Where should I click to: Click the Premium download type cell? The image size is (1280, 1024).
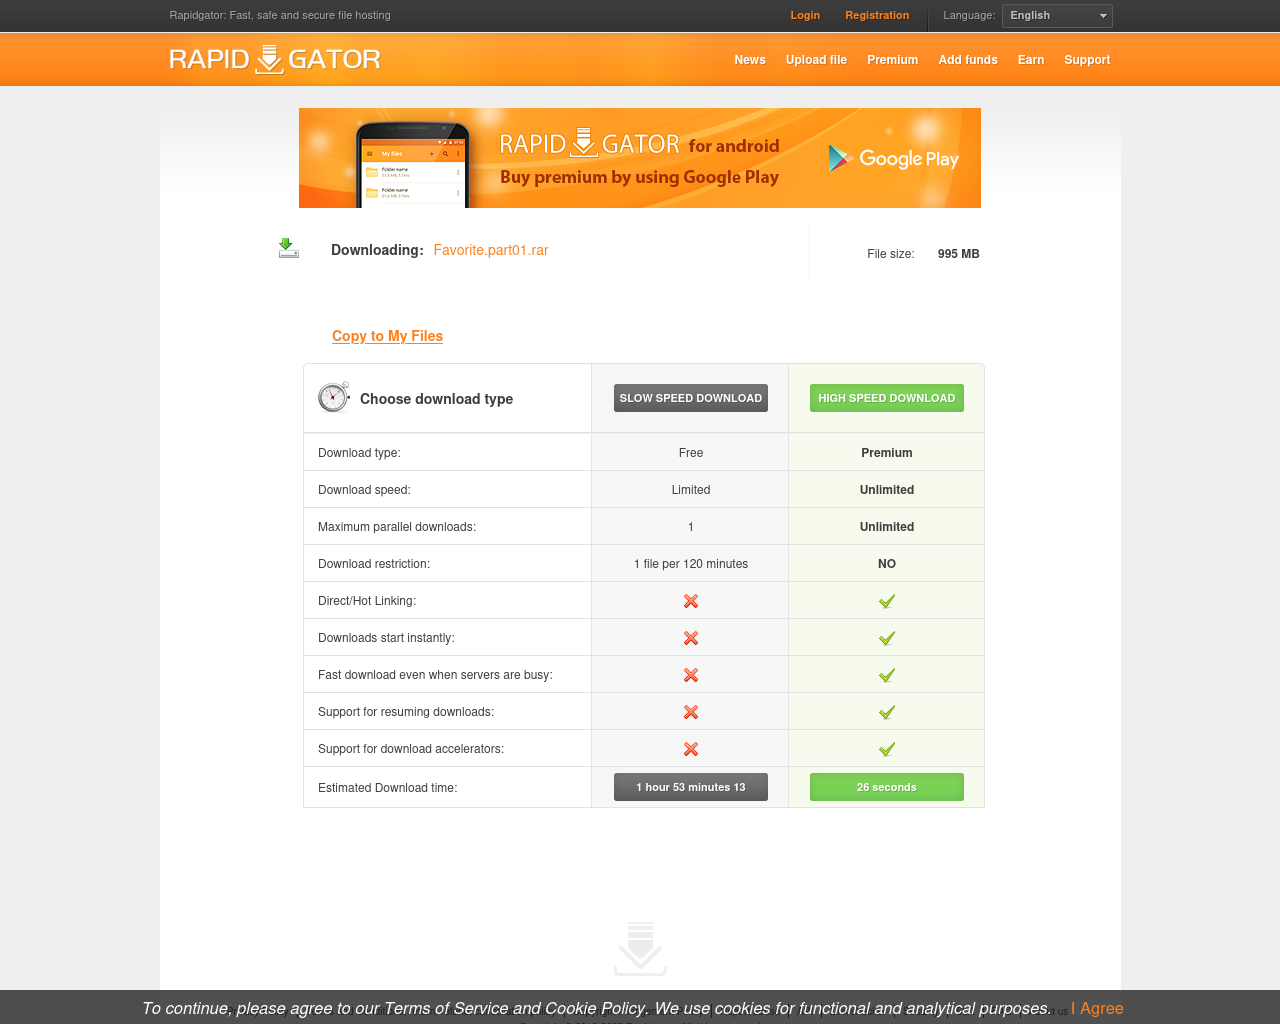(887, 453)
